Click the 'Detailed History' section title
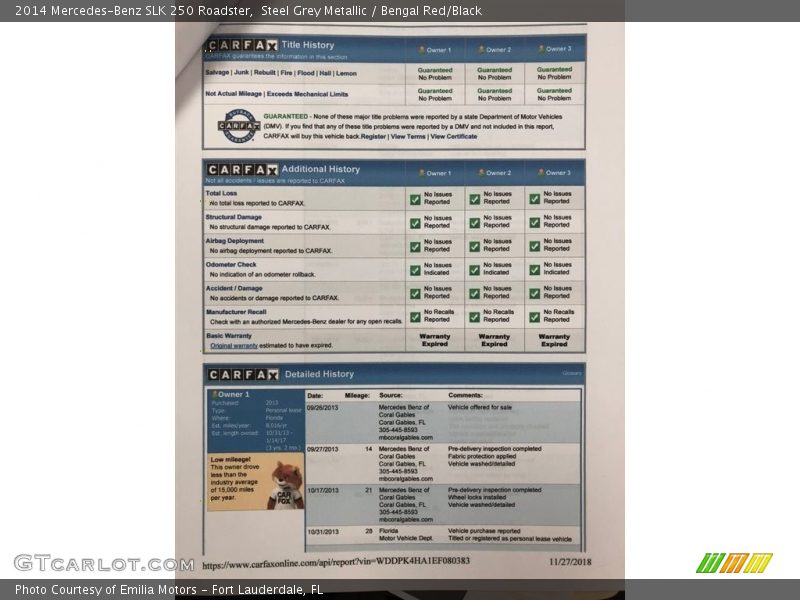The image size is (800, 600). point(319,374)
